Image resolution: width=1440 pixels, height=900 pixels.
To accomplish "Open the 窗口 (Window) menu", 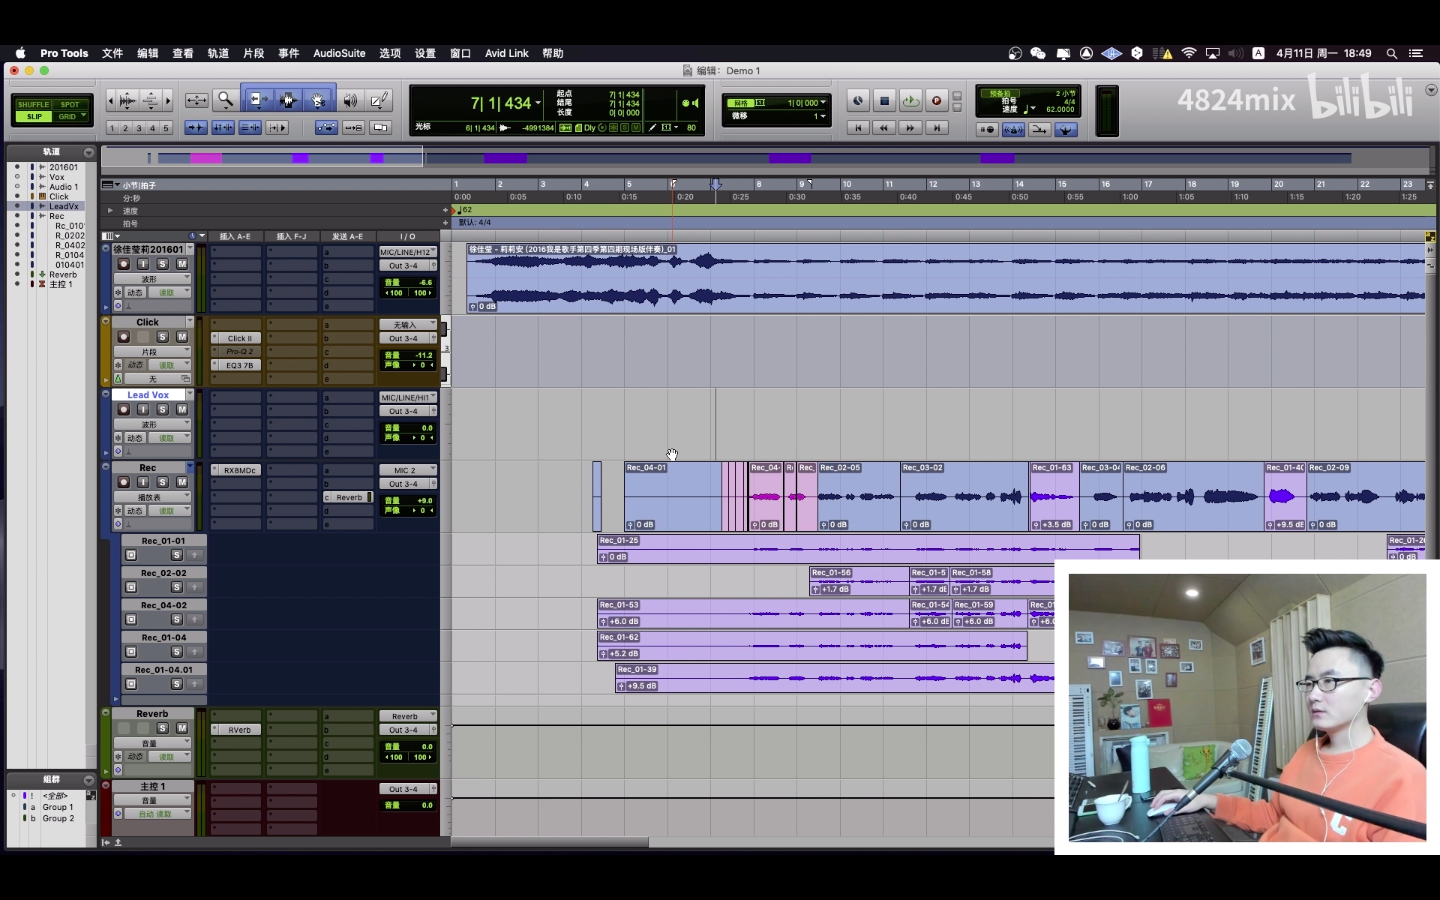I will [460, 53].
